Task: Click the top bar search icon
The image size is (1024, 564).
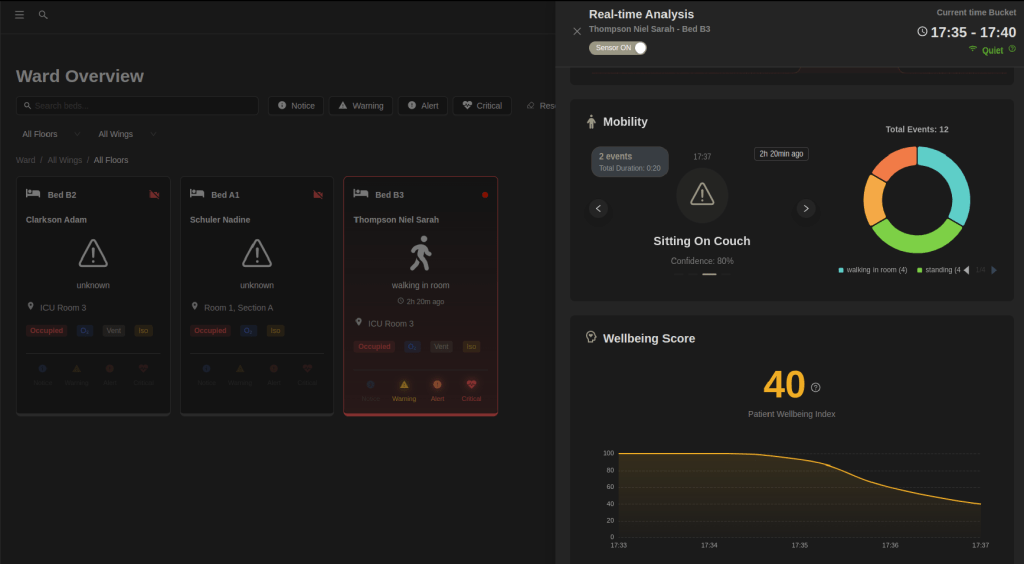Action: pyautogui.click(x=43, y=15)
